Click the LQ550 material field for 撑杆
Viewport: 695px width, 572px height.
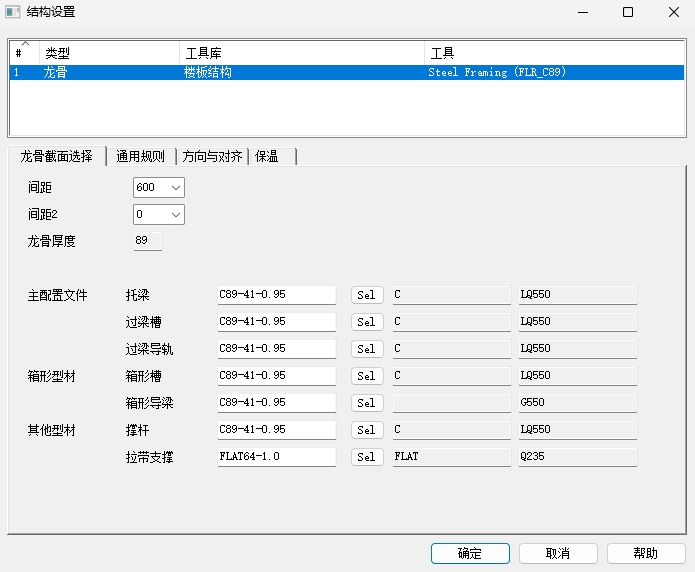coord(578,430)
